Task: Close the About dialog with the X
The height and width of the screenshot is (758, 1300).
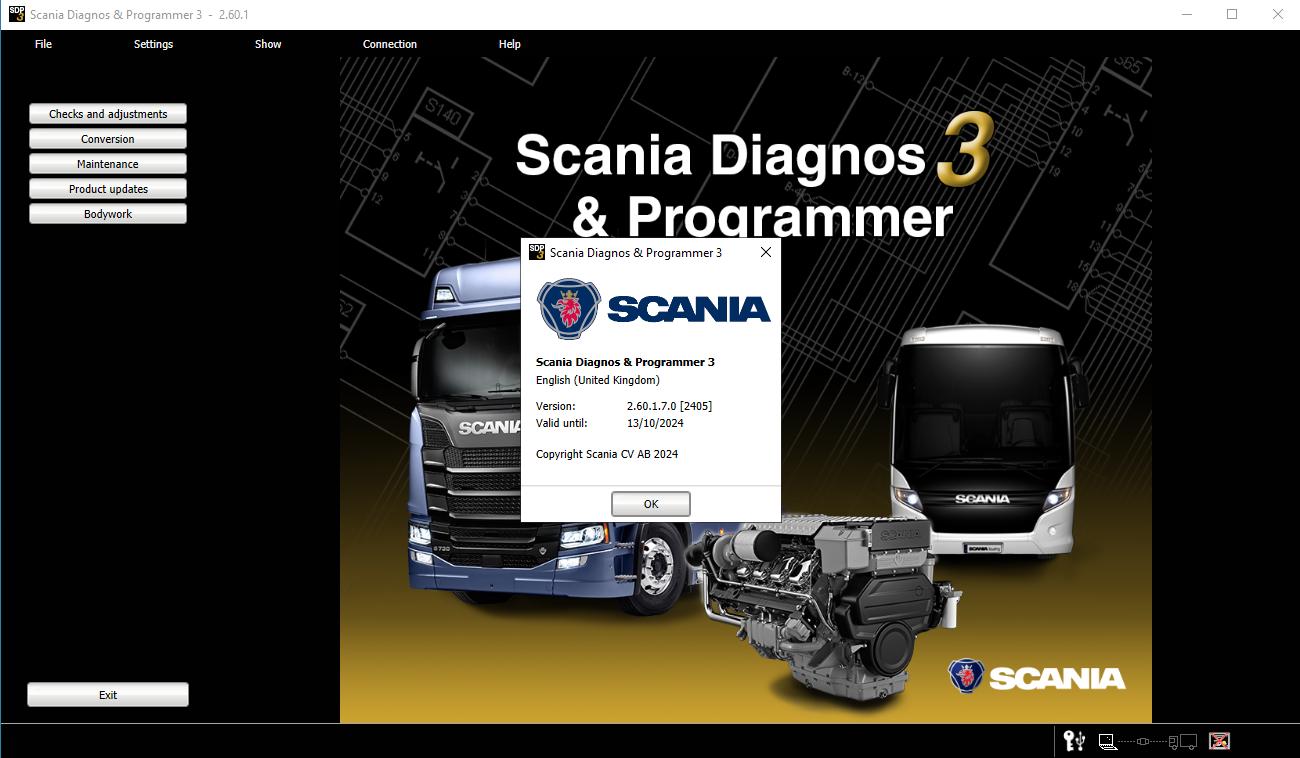Action: [766, 252]
